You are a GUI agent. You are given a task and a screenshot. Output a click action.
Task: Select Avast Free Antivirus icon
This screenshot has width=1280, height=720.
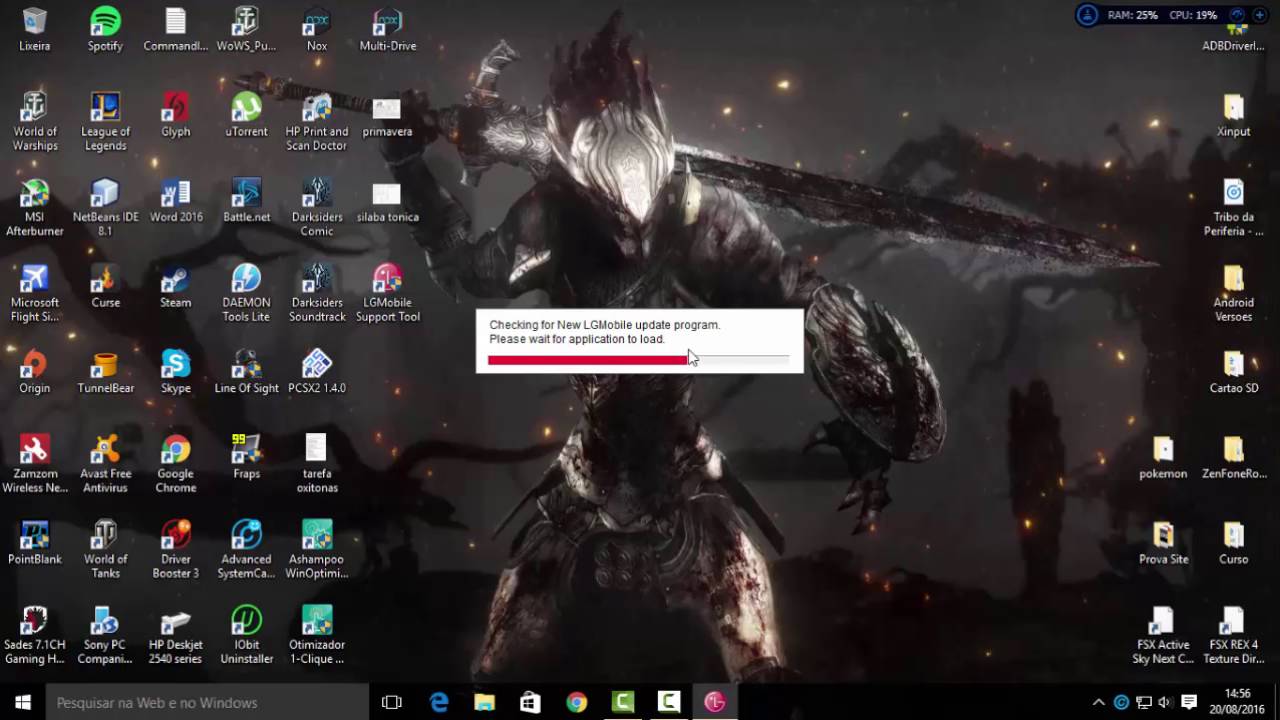coord(105,464)
